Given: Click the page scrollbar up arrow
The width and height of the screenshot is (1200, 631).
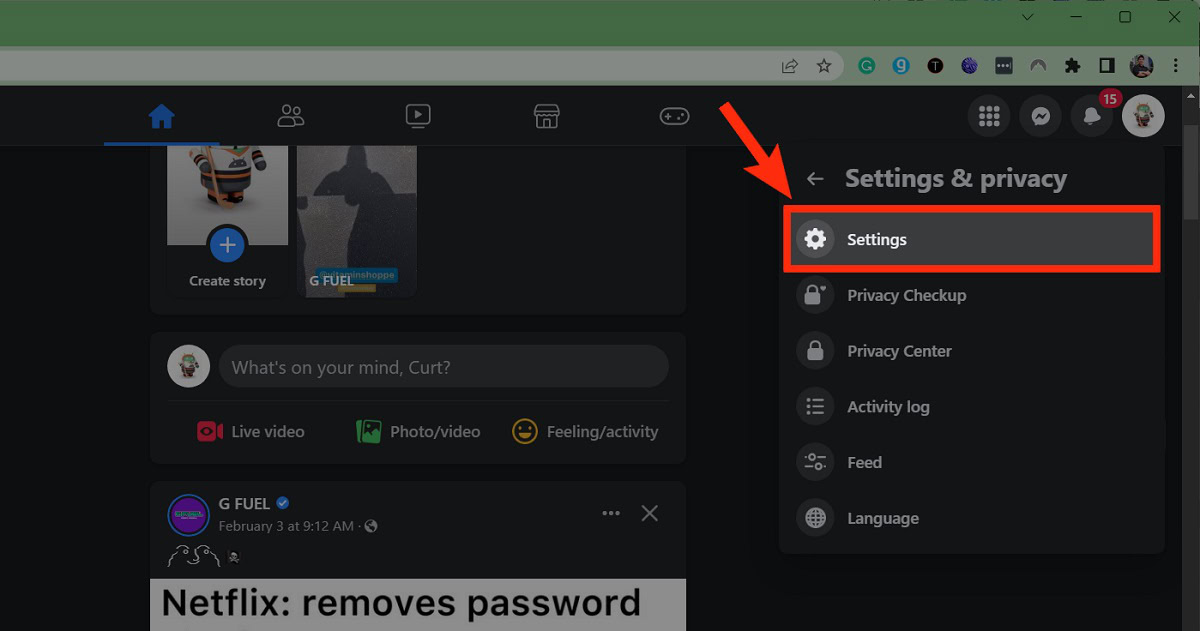Looking at the screenshot, I should click(1191, 97).
